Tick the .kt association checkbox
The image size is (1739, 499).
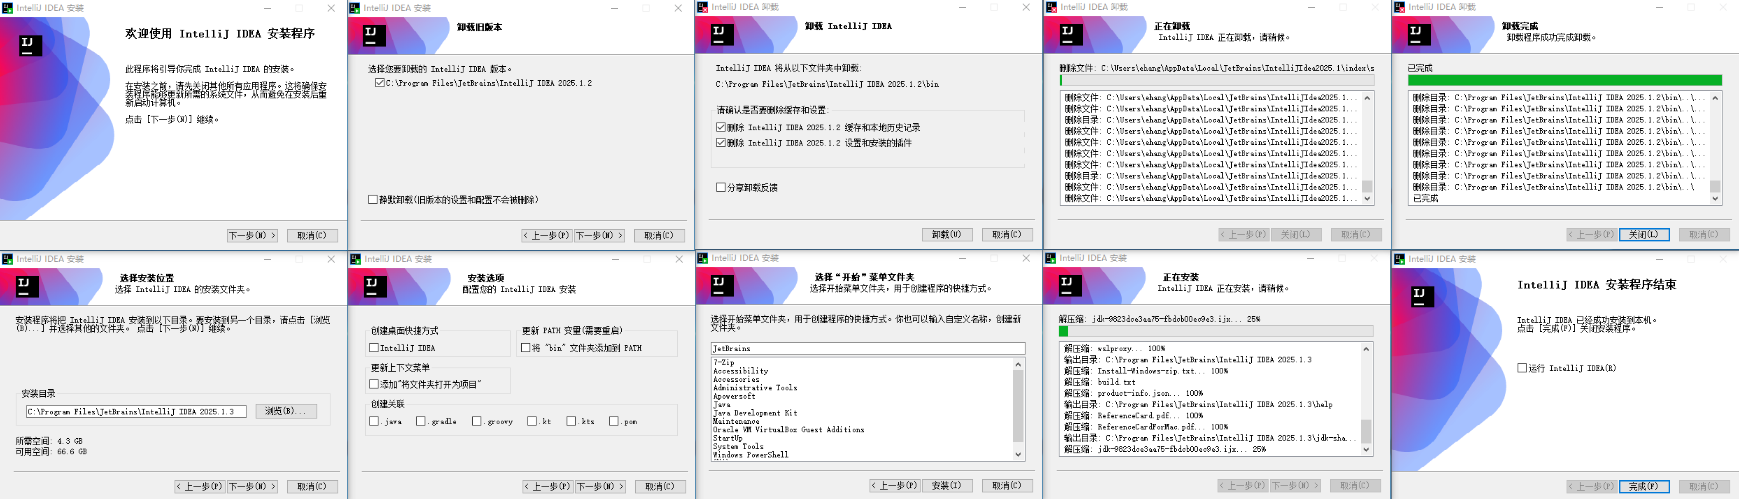tap(532, 421)
